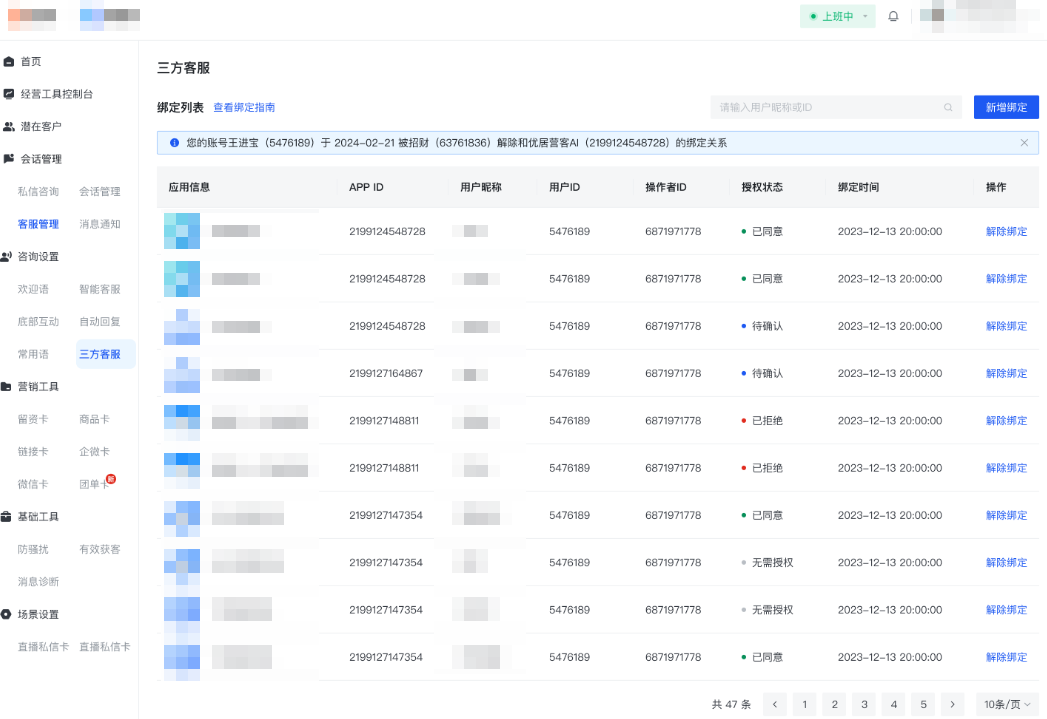Click the 首页 home icon

9,62
